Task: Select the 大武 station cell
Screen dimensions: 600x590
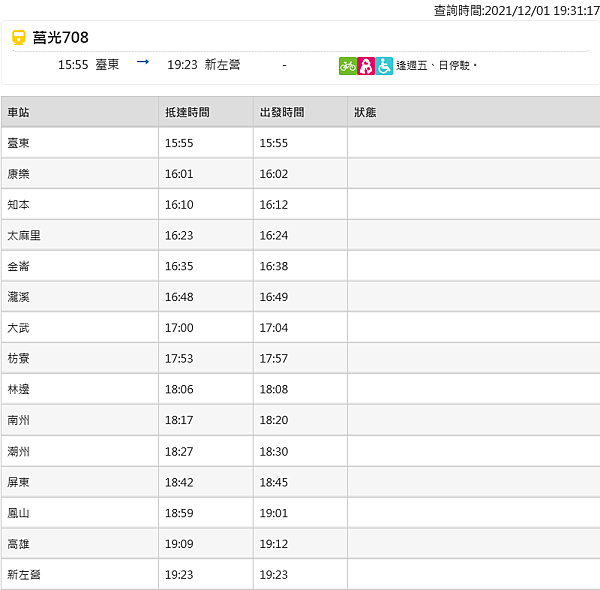Action: (80, 328)
